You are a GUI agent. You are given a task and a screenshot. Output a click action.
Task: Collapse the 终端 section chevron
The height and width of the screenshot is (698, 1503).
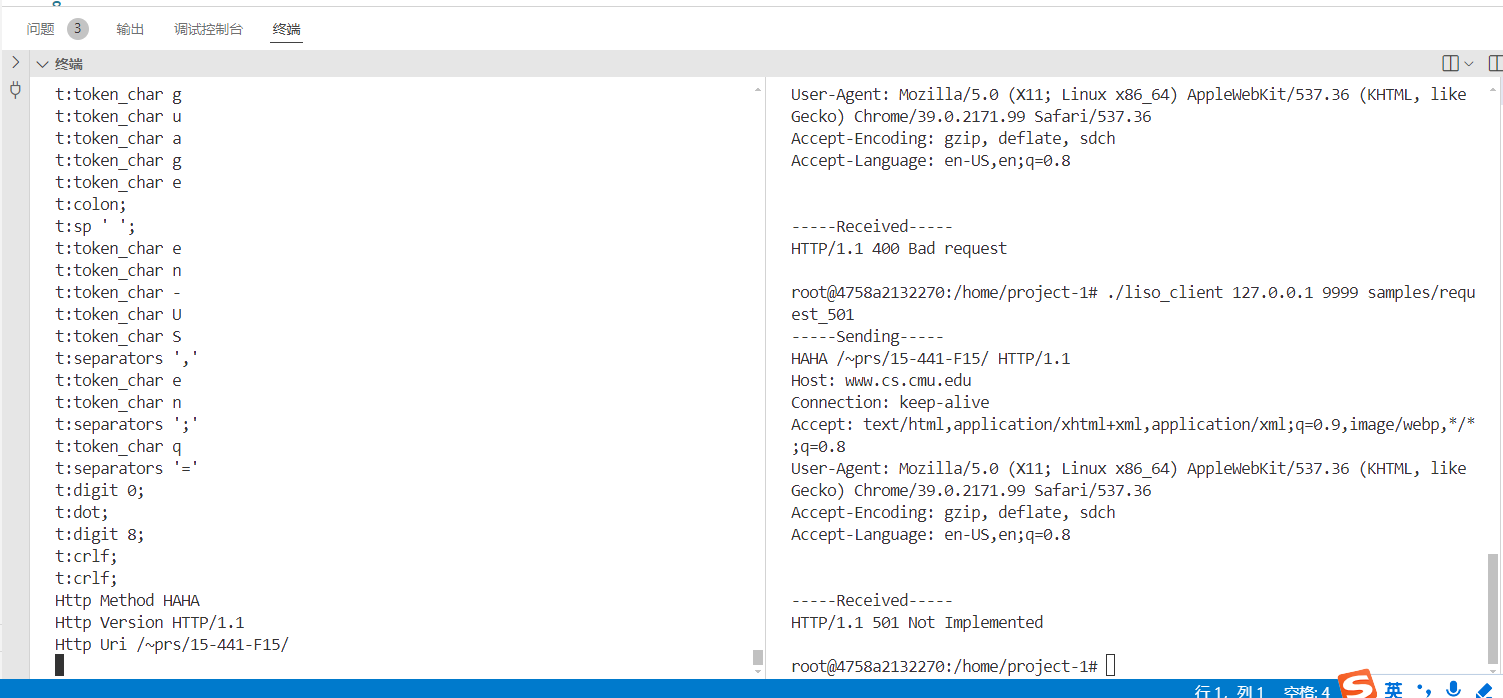42,64
